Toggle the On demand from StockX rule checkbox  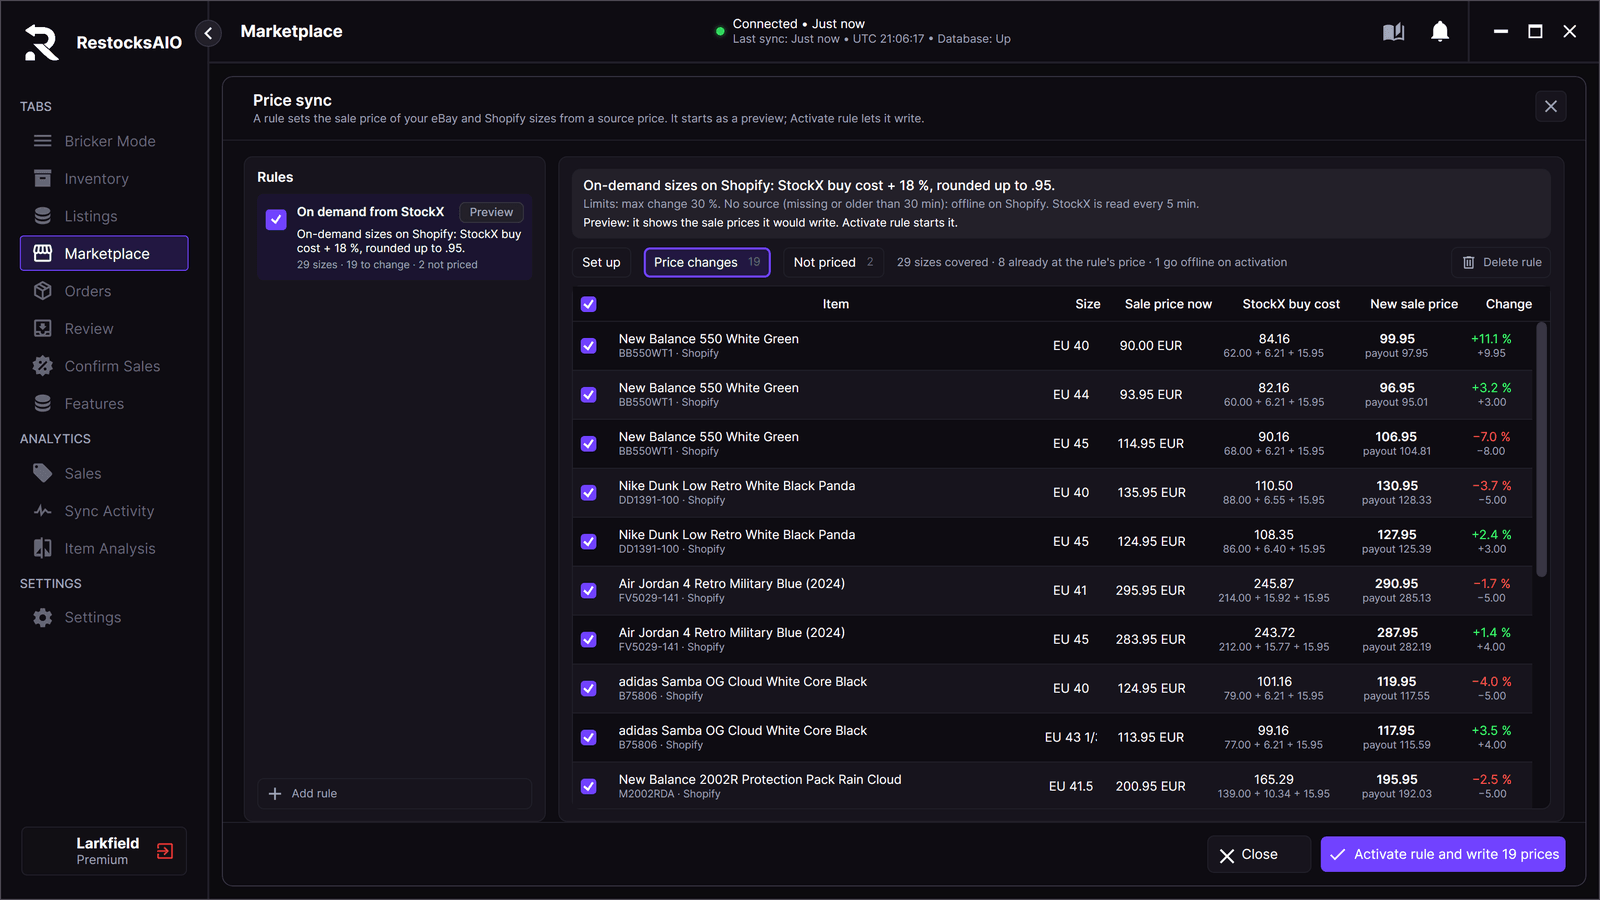(x=276, y=220)
